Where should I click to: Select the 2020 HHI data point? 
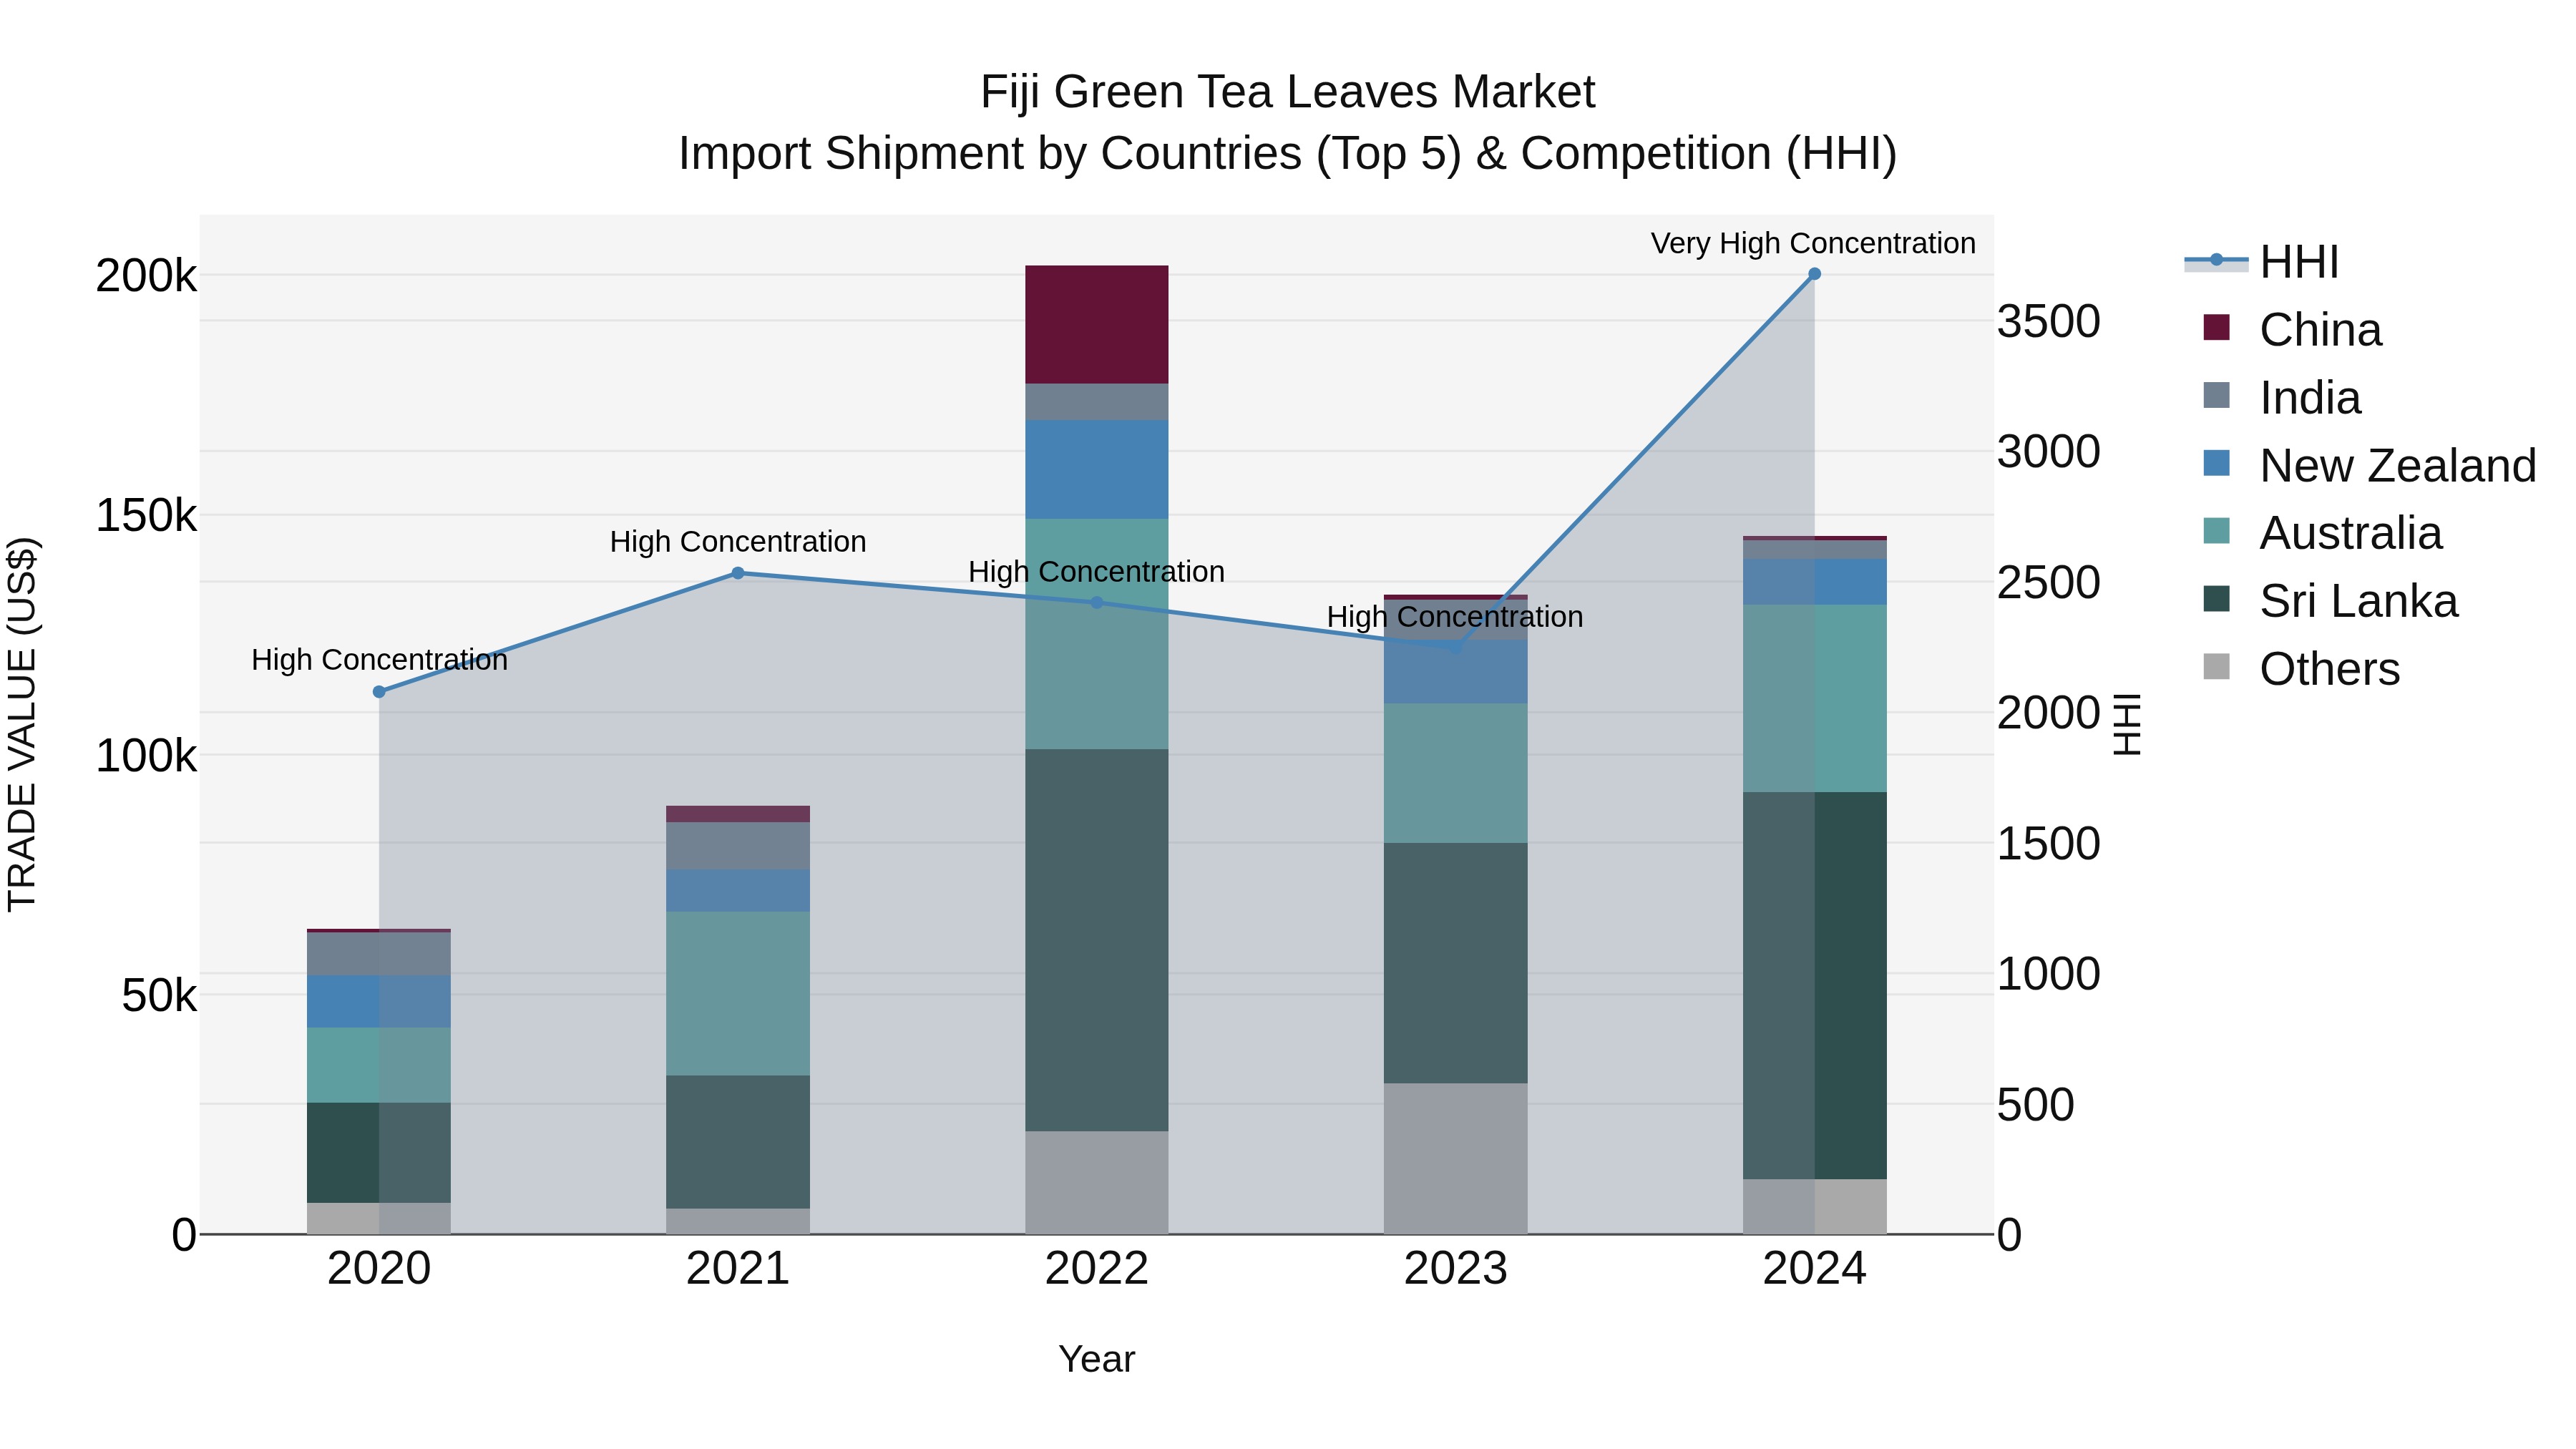pyautogui.click(x=379, y=692)
